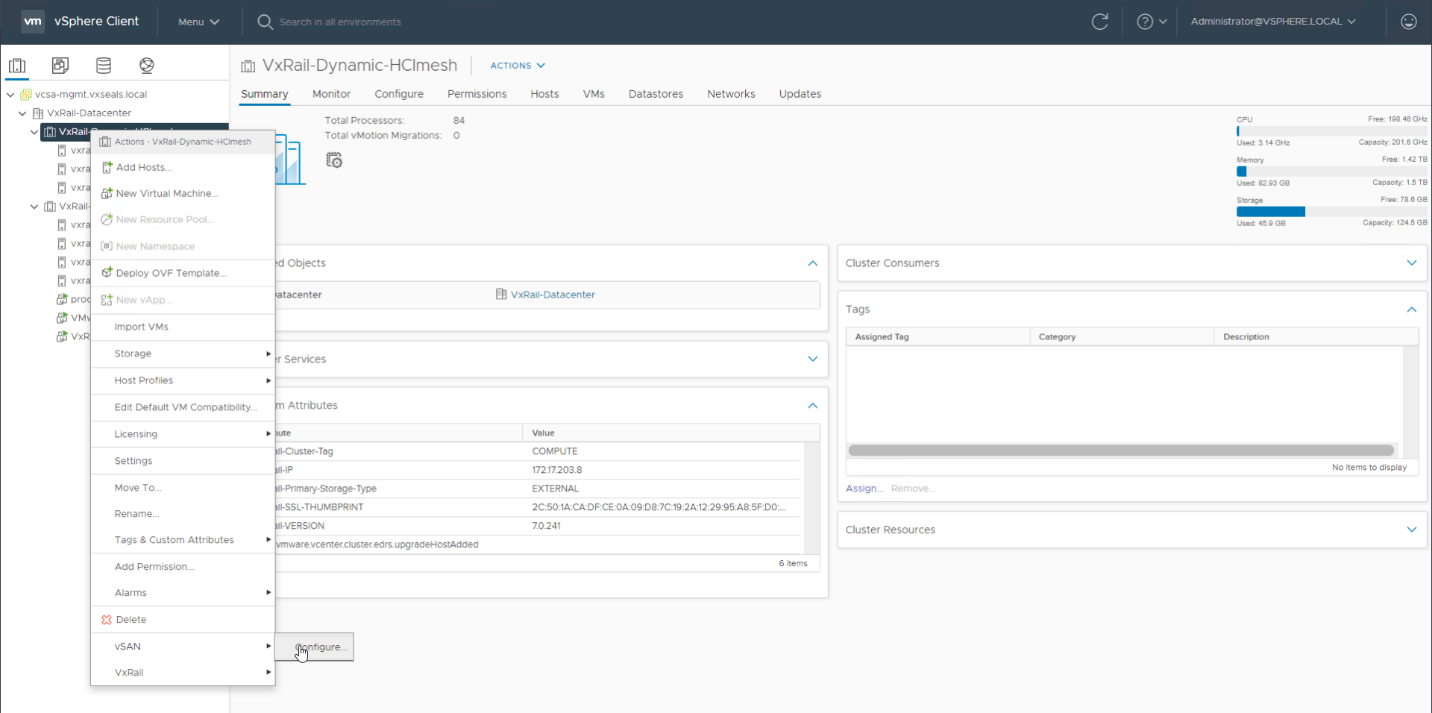1432x713 pixels.
Task: Click the scheduled tasks icon under vMotion Migrations
Action: pyautogui.click(x=334, y=160)
